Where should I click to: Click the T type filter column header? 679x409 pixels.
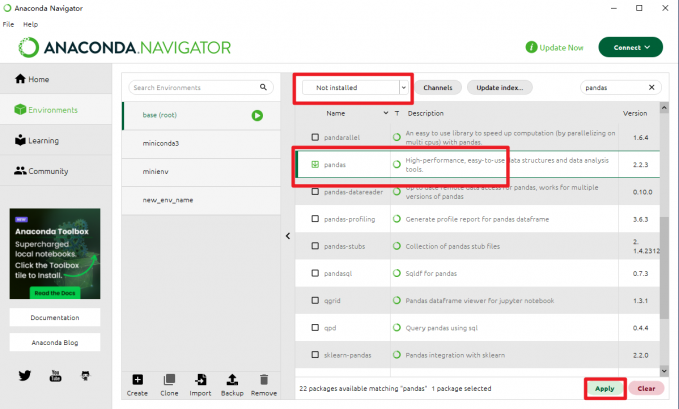tap(397, 113)
